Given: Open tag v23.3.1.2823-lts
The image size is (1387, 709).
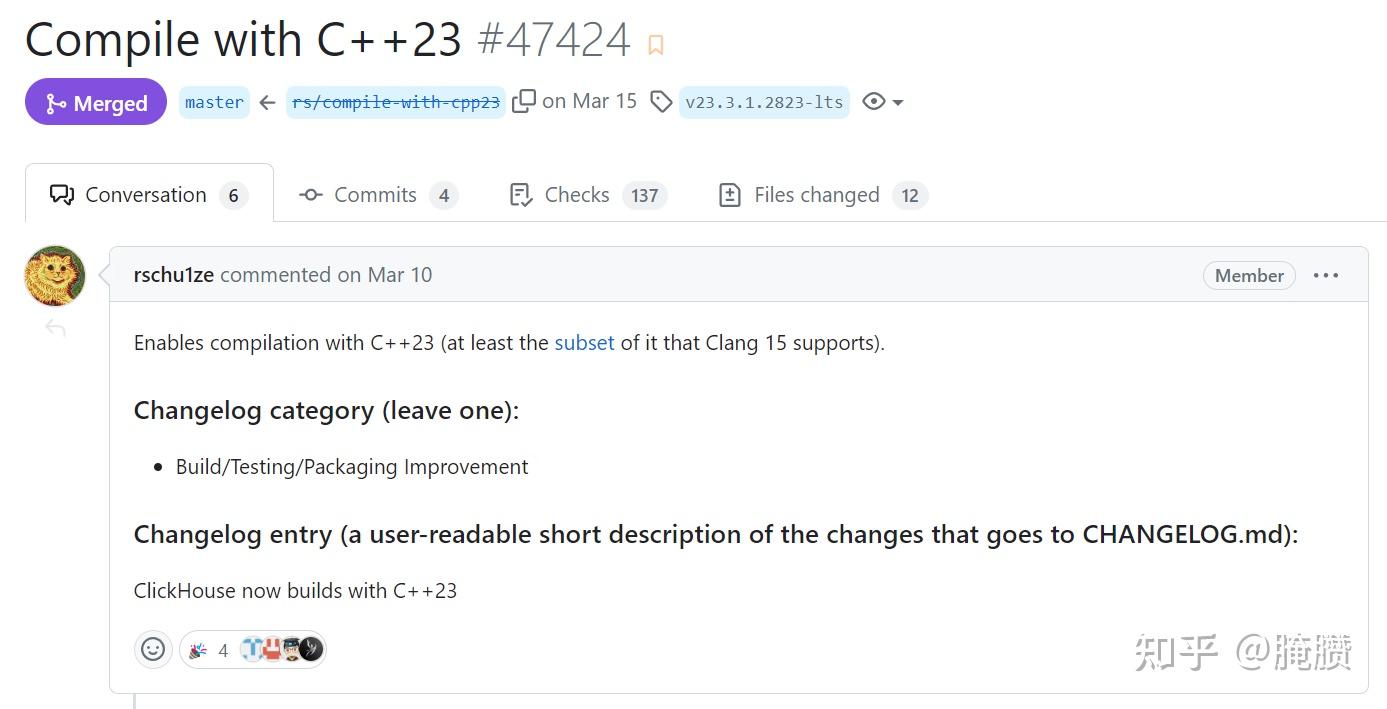Looking at the screenshot, I should coord(764,101).
